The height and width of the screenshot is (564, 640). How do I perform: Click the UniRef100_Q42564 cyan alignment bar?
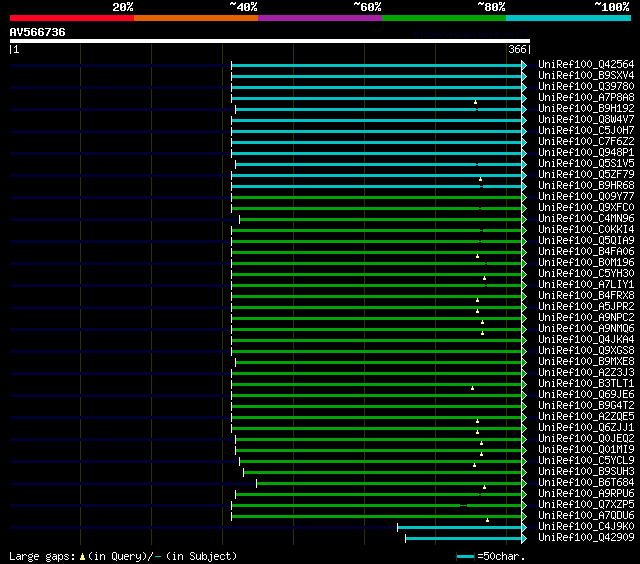tap(375, 65)
